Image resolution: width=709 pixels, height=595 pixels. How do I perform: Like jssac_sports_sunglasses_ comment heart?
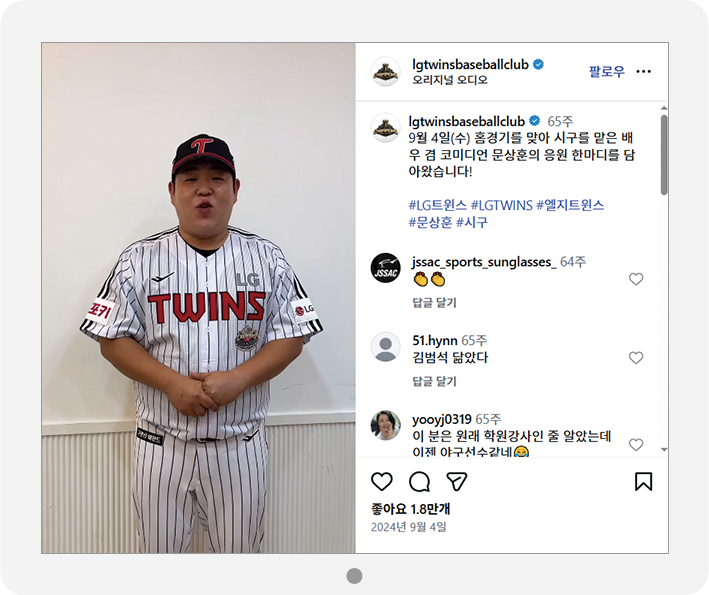click(636, 279)
